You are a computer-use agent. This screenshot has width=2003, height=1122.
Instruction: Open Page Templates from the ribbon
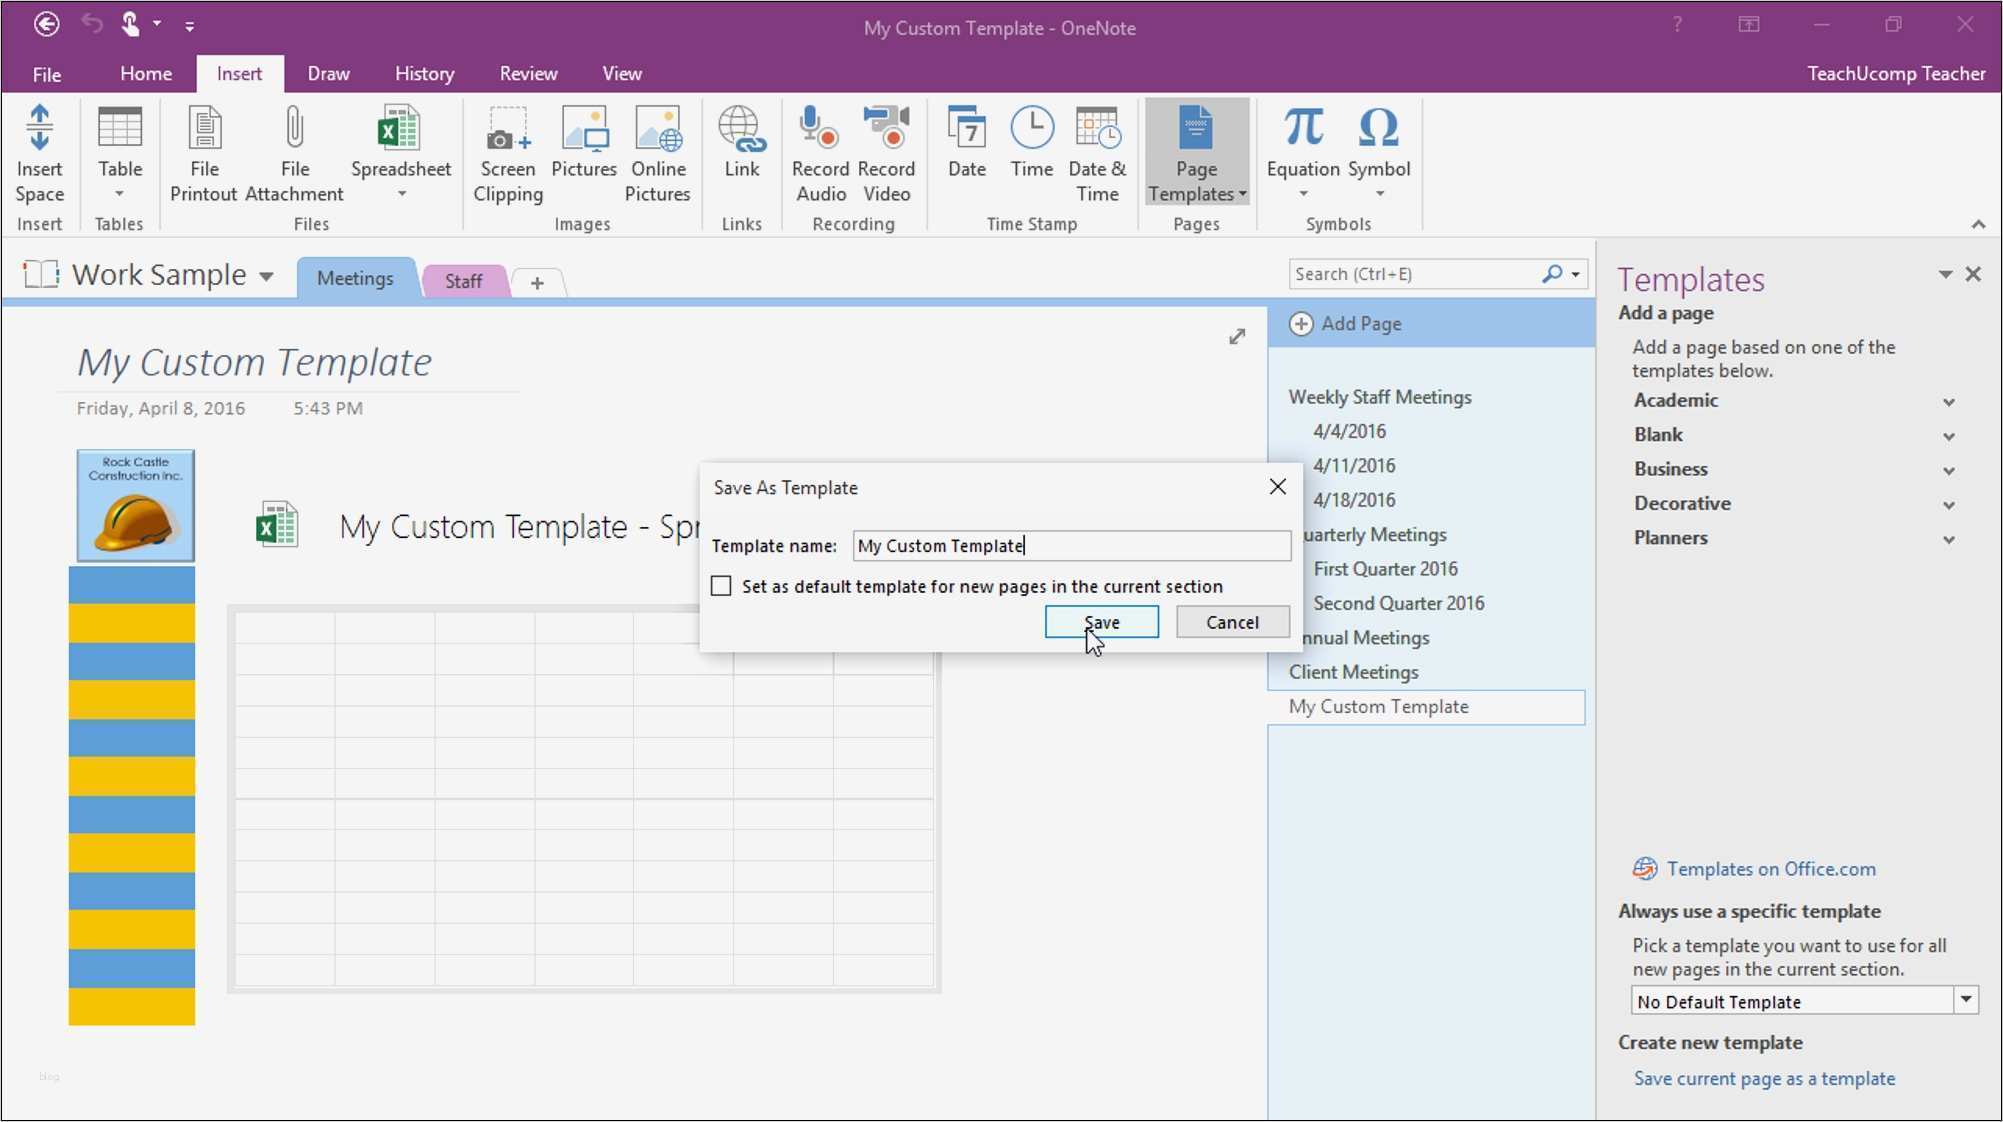(1196, 152)
